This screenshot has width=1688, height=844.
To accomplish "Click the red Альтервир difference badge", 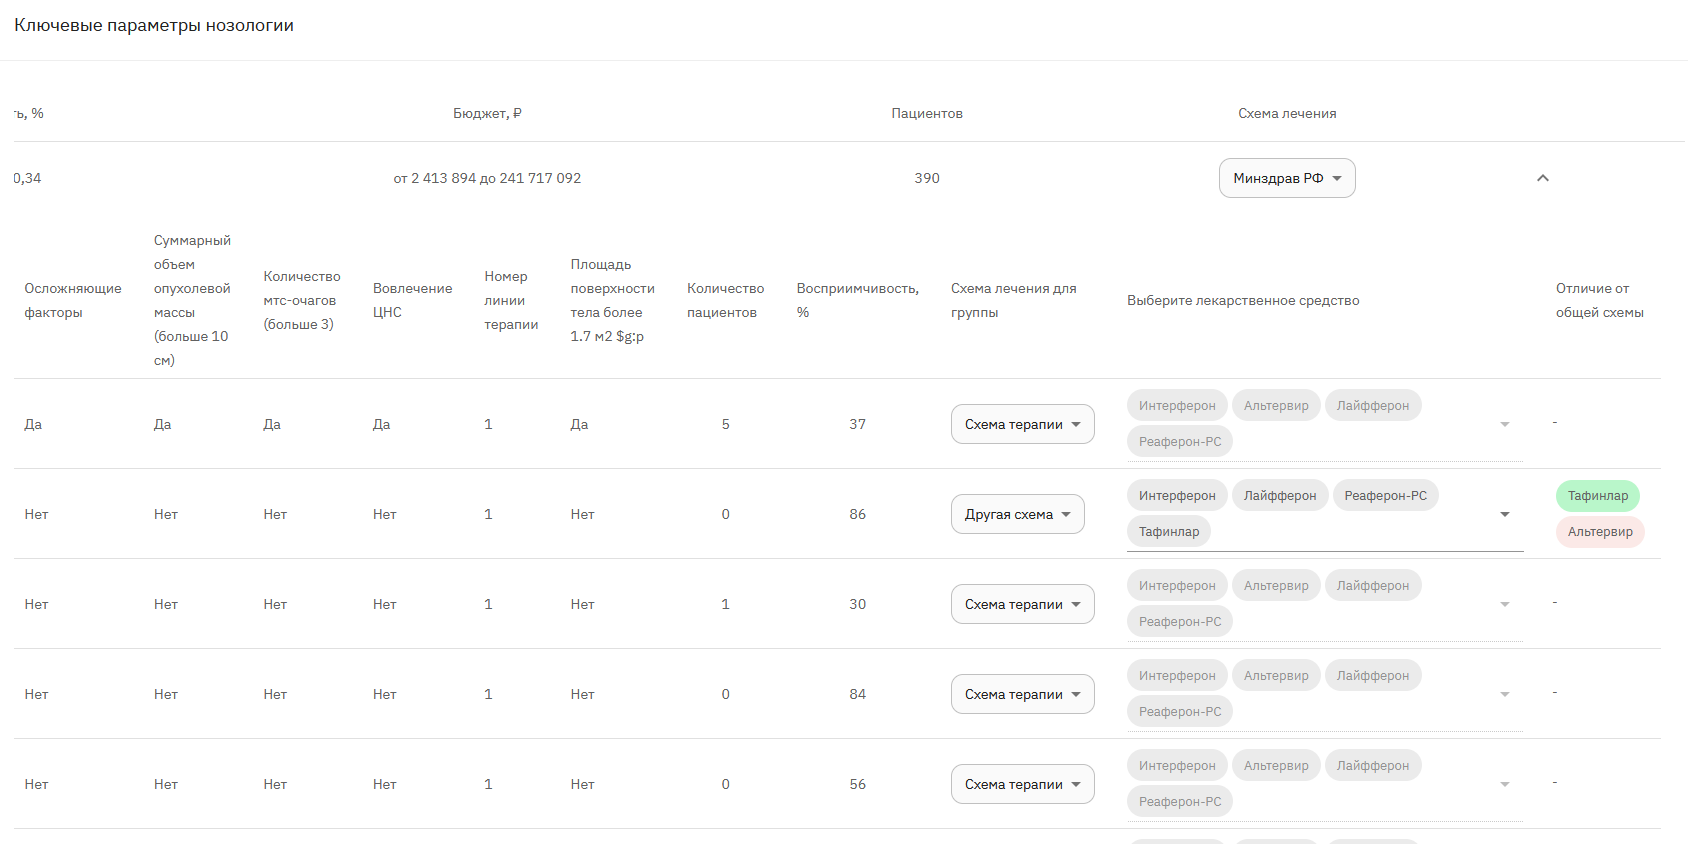I will [x=1600, y=531].
